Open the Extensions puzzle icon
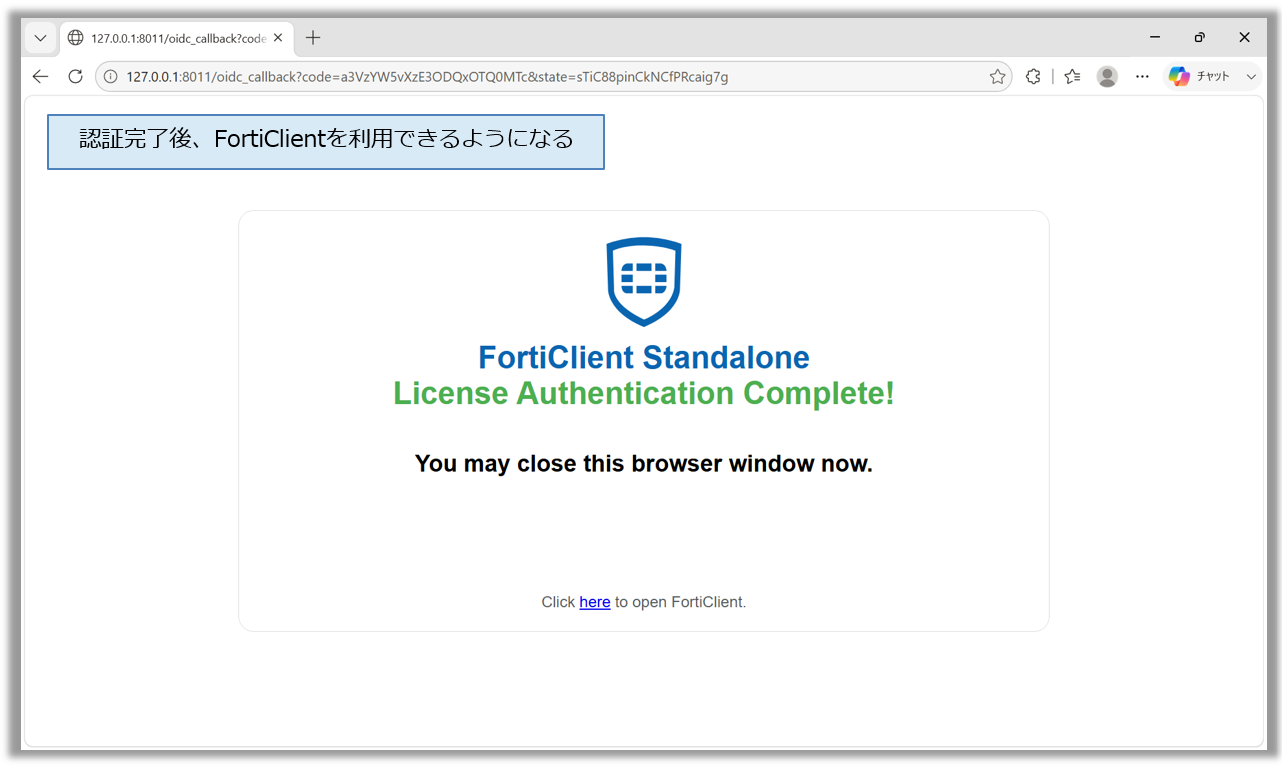Viewport: 1282px width, 768px height. (x=1033, y=77)
